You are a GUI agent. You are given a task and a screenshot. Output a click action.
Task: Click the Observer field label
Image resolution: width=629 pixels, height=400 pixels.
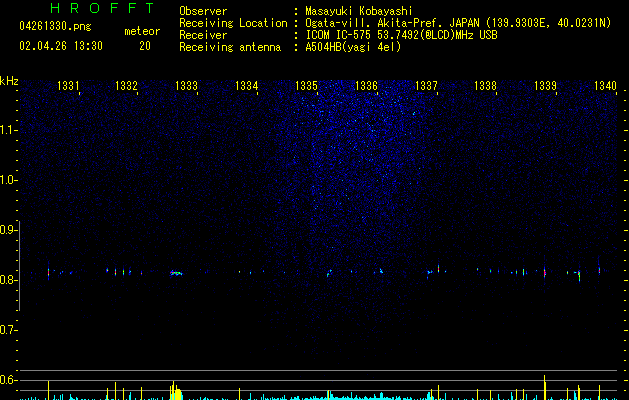(x=203, y=11)
